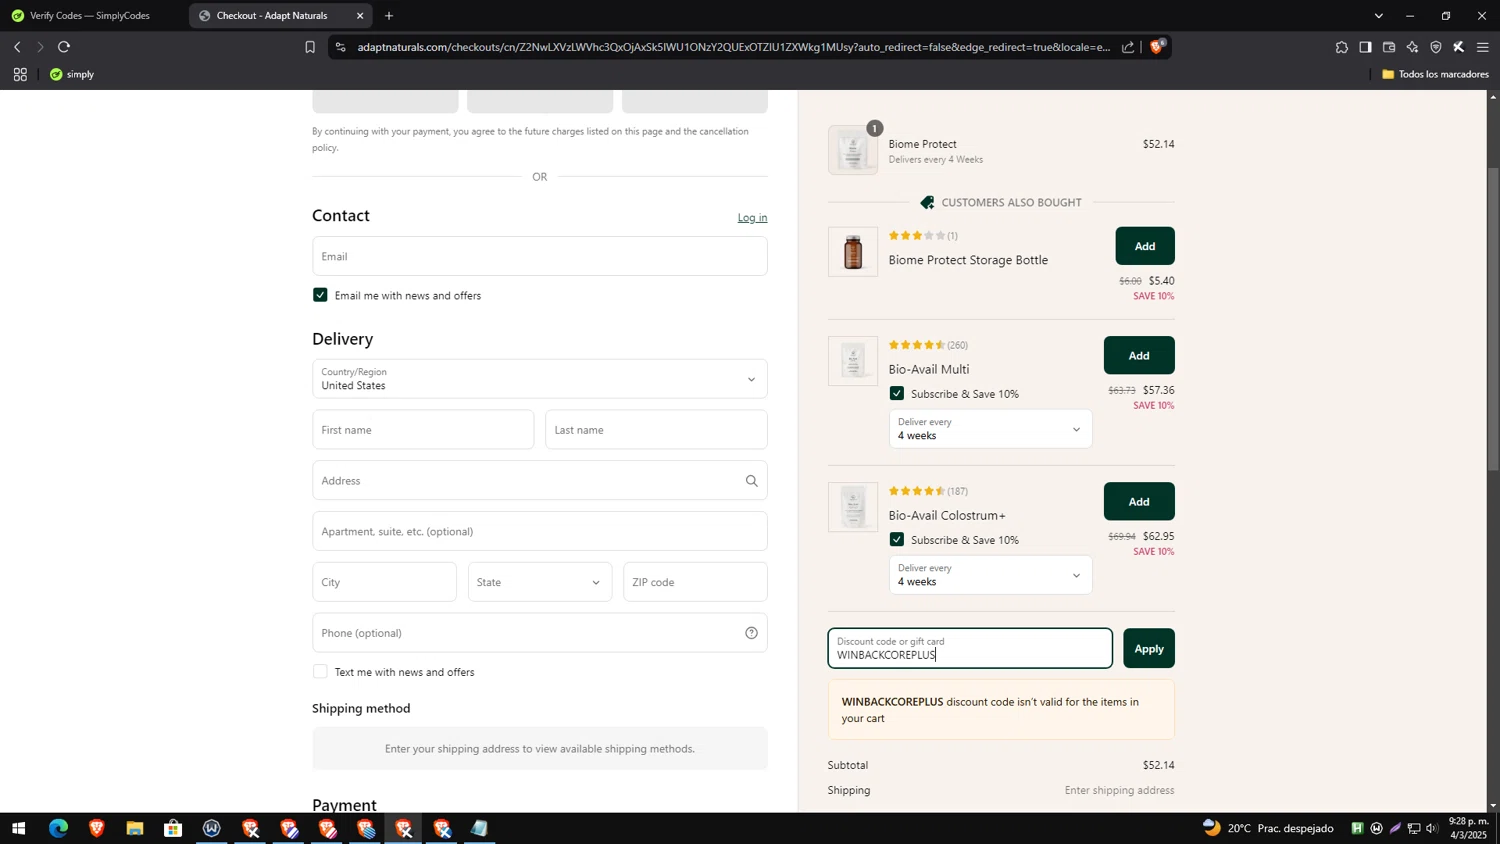Click the Last name field
1500x844 pixels.
656,430
